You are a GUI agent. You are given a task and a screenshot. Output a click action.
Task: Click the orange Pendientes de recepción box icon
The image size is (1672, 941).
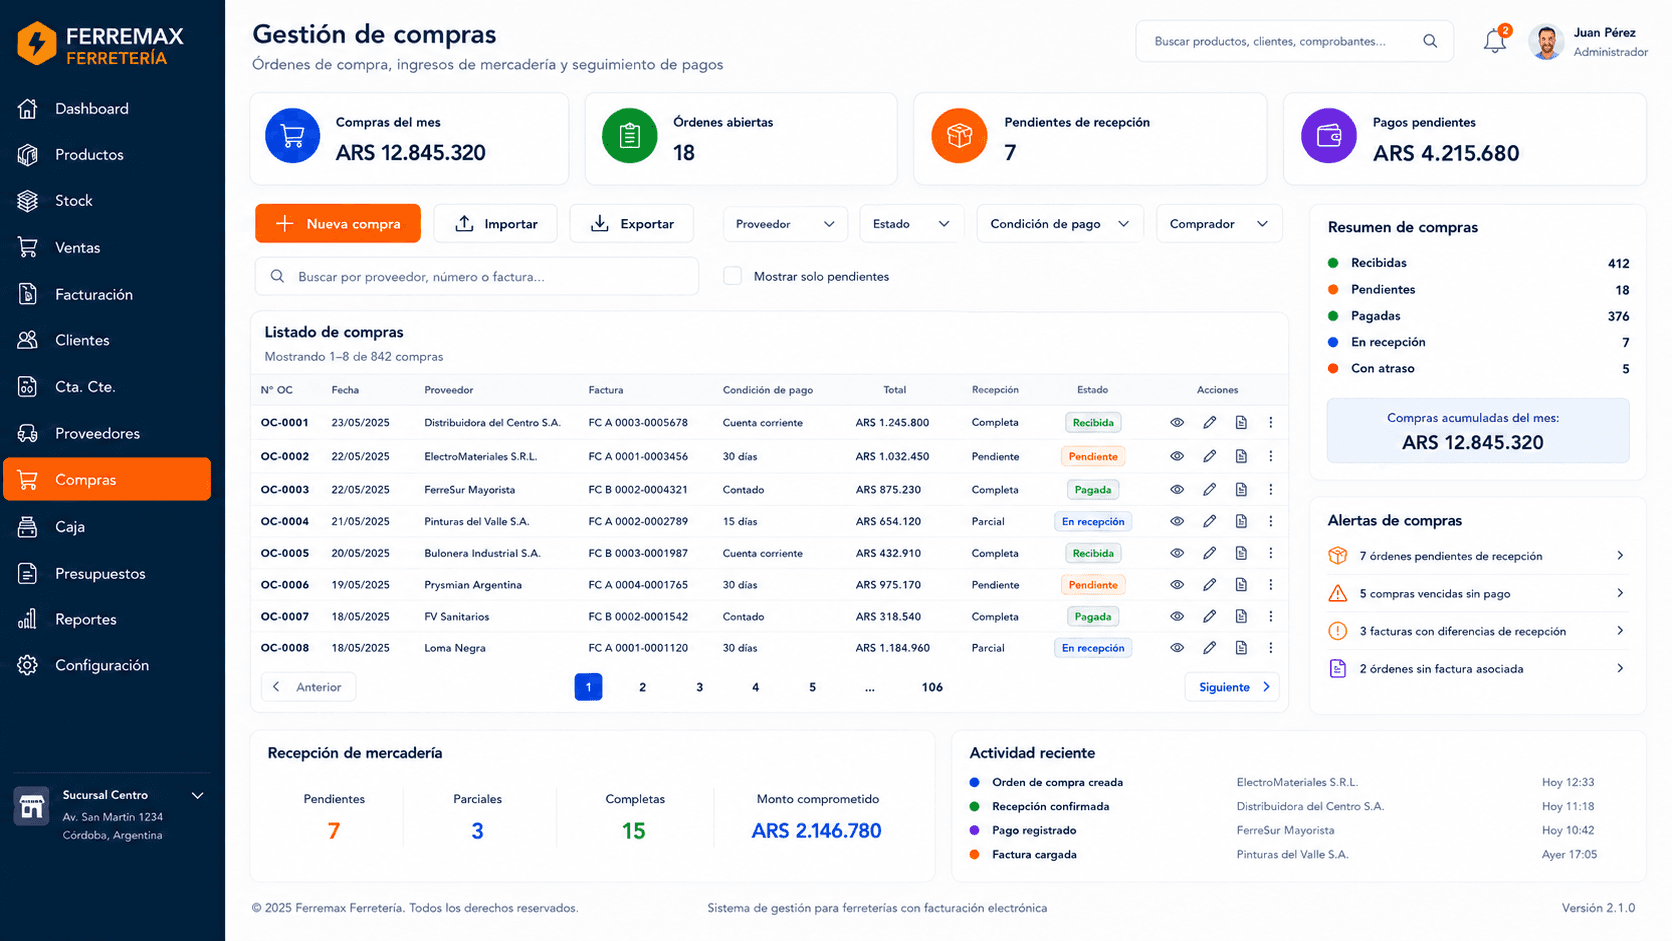click(959, 136)
